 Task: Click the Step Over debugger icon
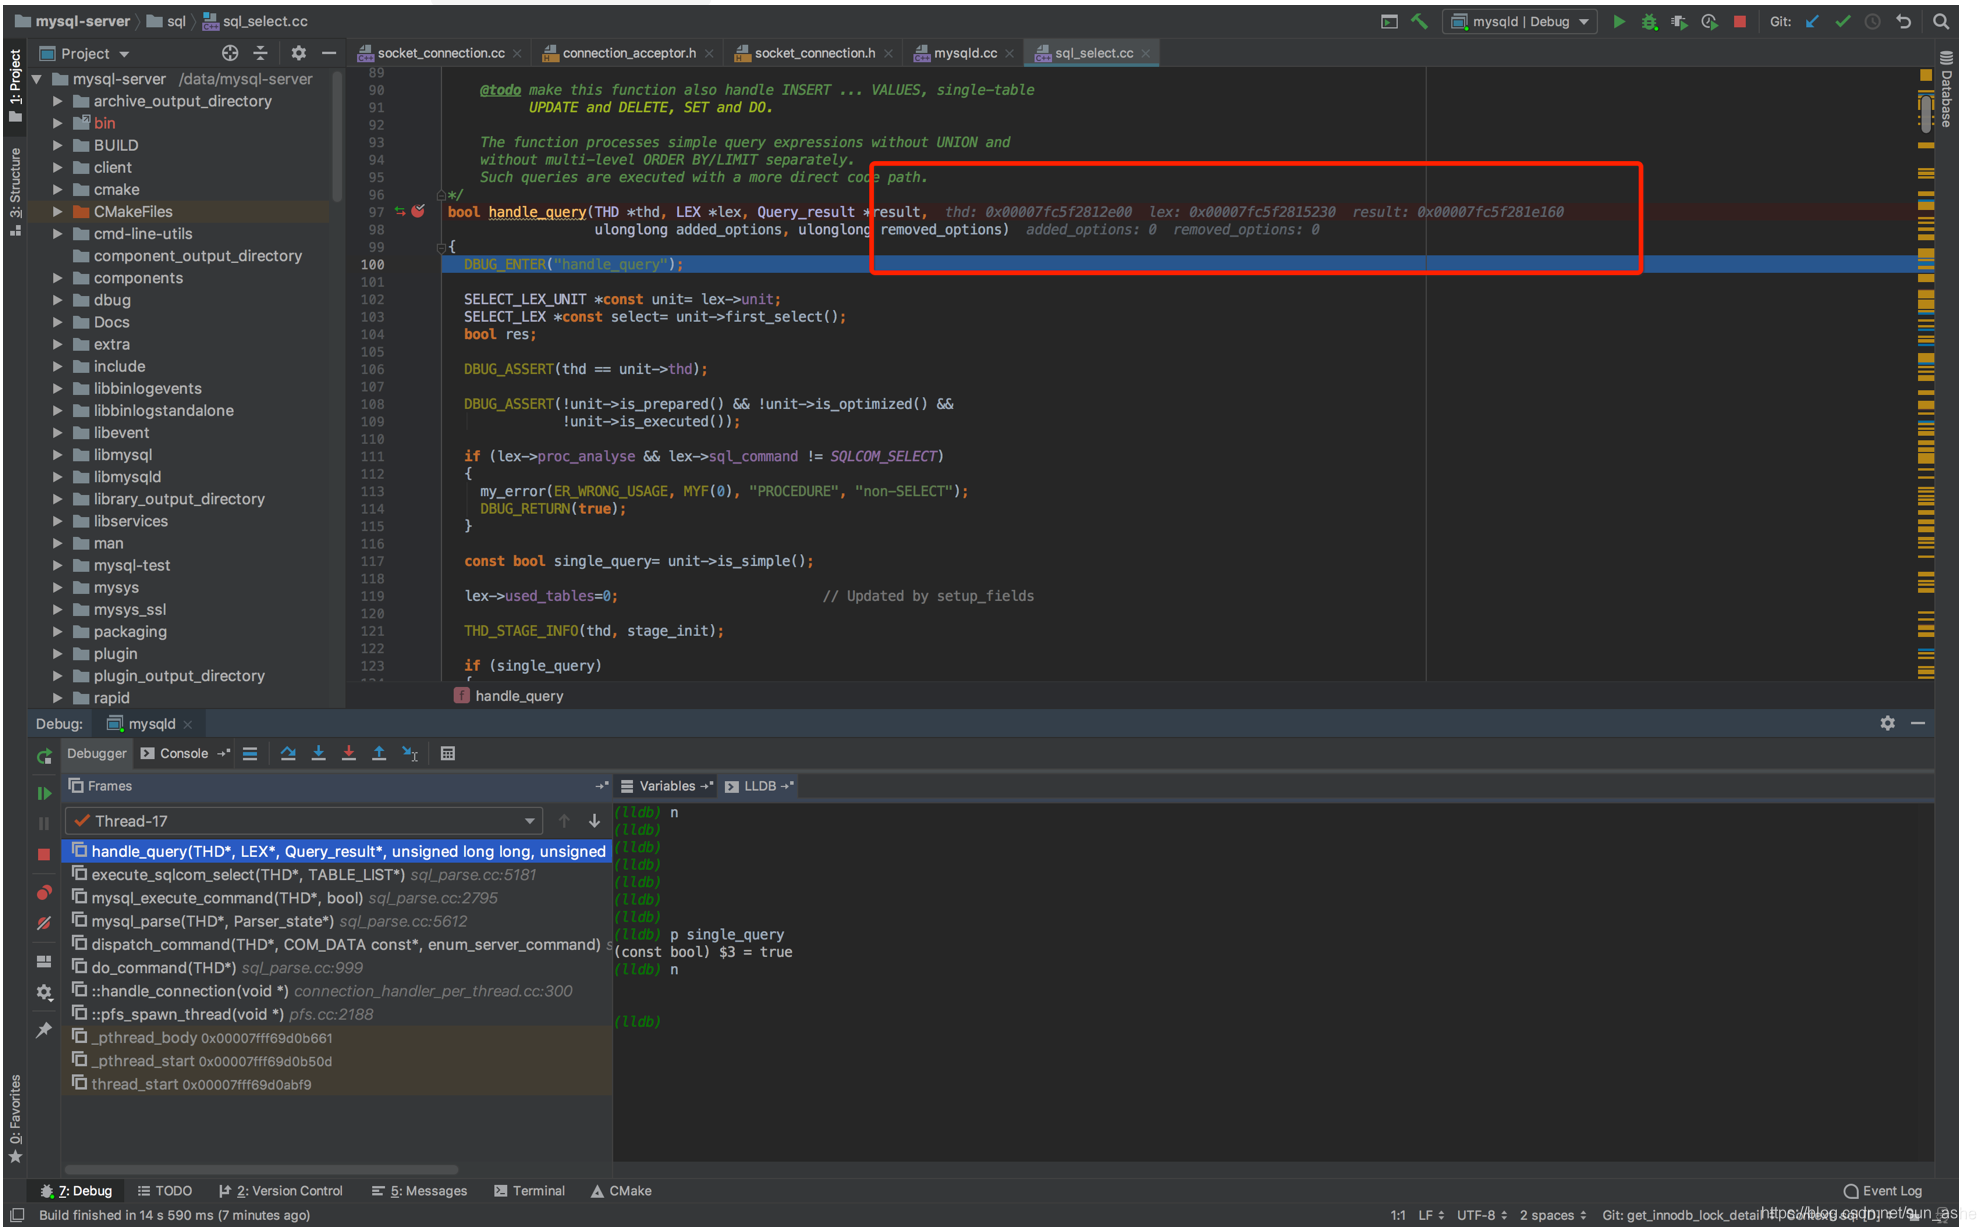pos(288,754)
